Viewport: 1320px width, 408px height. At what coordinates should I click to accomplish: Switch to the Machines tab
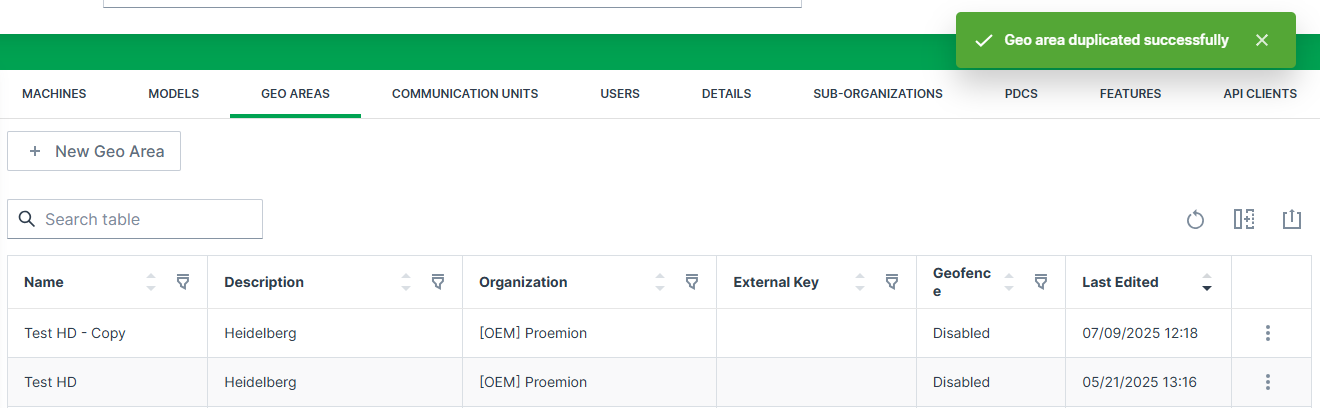[x=54, y=94]
